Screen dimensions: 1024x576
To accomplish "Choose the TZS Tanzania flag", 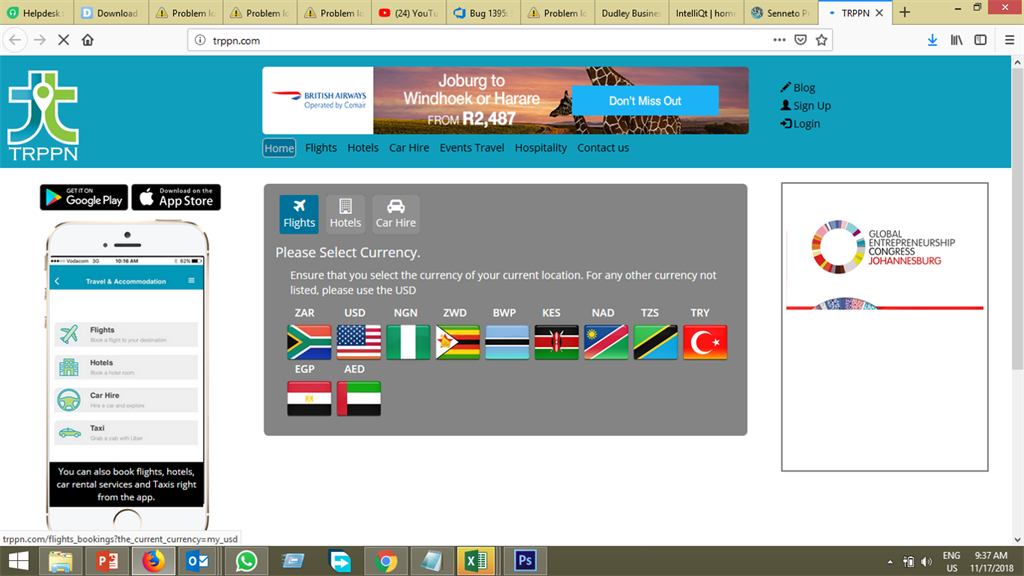I will (x=656, y=342).
